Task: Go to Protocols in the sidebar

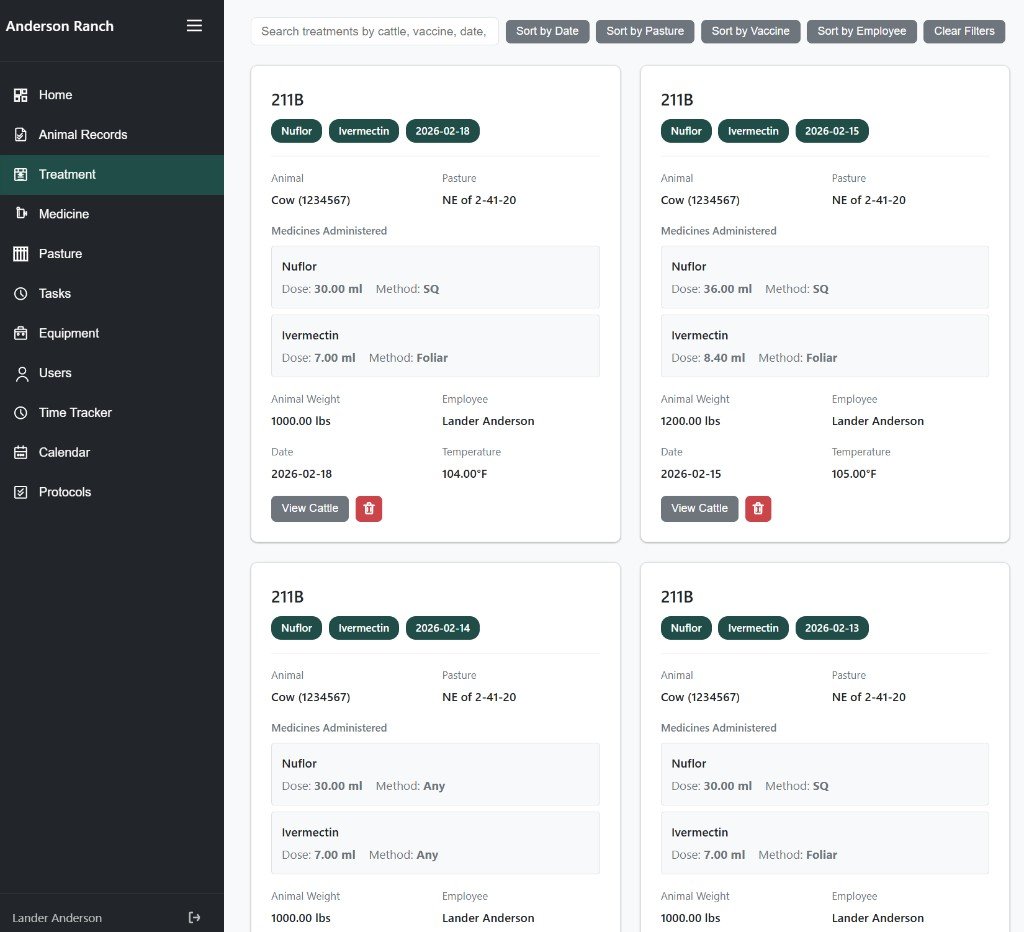Action: click(x=65, y=492)
